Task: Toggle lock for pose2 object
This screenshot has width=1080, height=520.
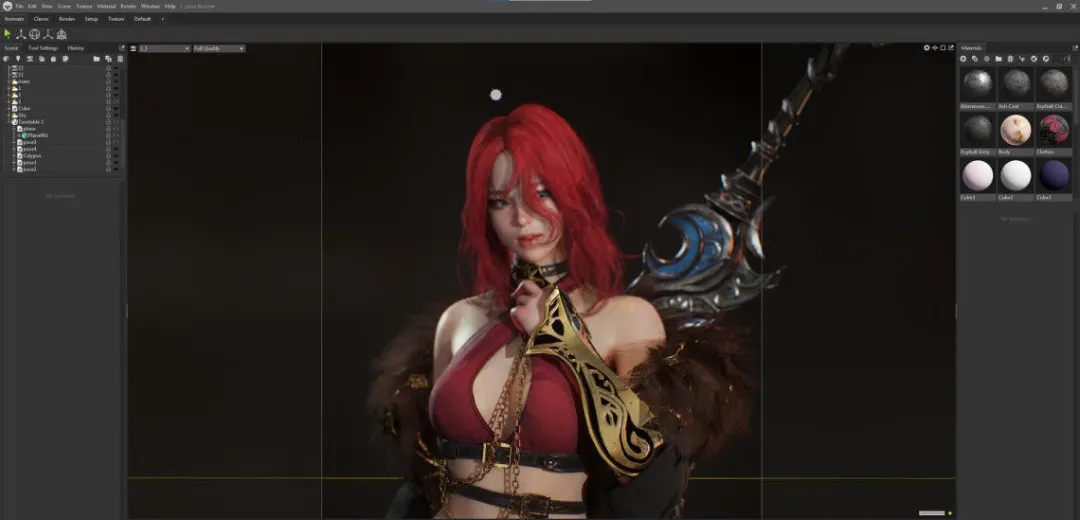Action: (x=108, y=169)
